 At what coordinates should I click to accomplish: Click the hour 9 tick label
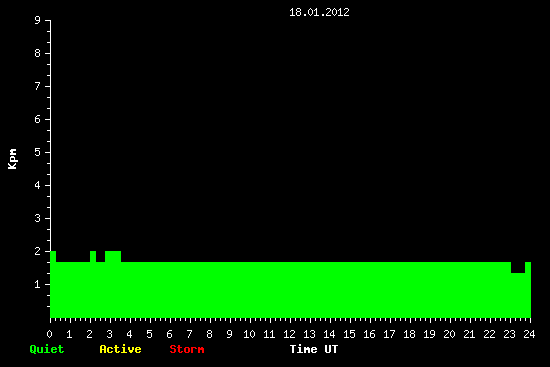tap(229, 334)
